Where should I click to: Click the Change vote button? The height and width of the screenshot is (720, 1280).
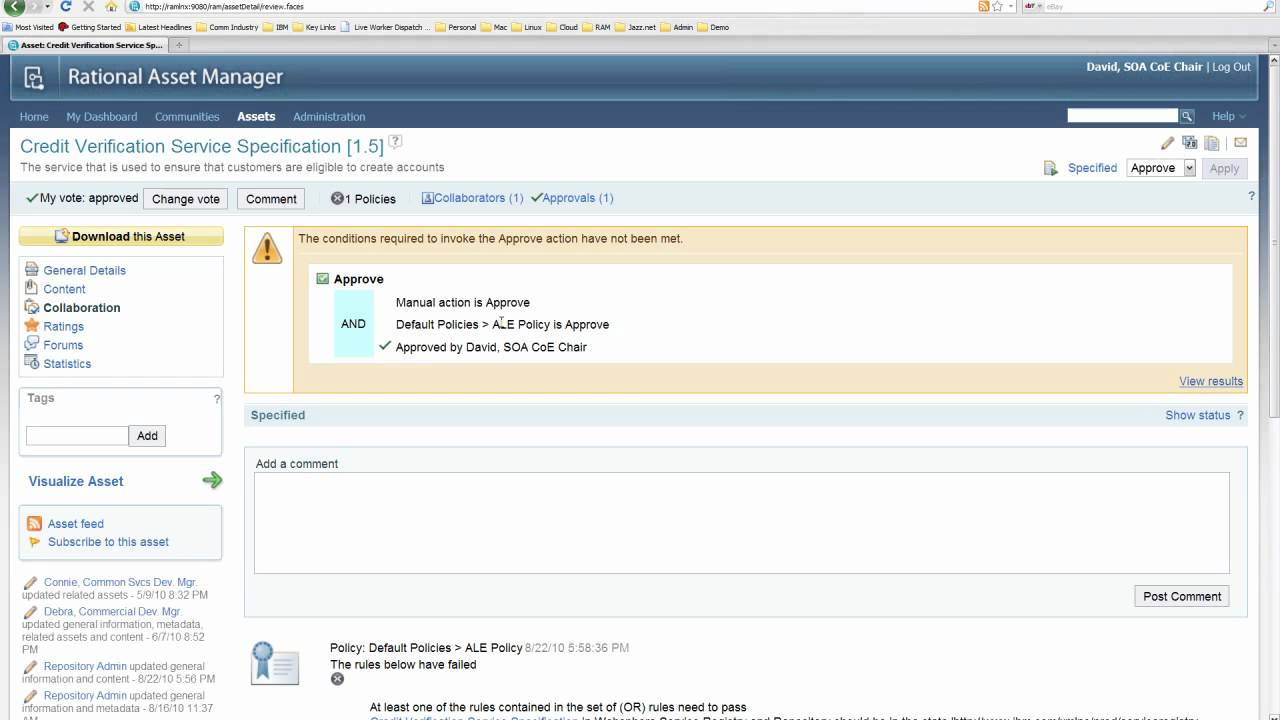pos(186,199)
